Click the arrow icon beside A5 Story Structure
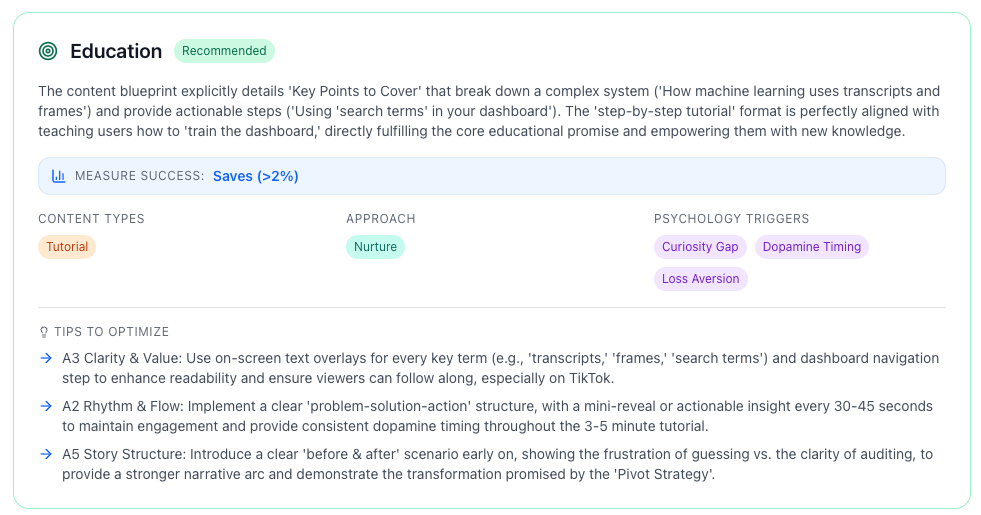Viewport: 981px width, 515px height. 46,454
